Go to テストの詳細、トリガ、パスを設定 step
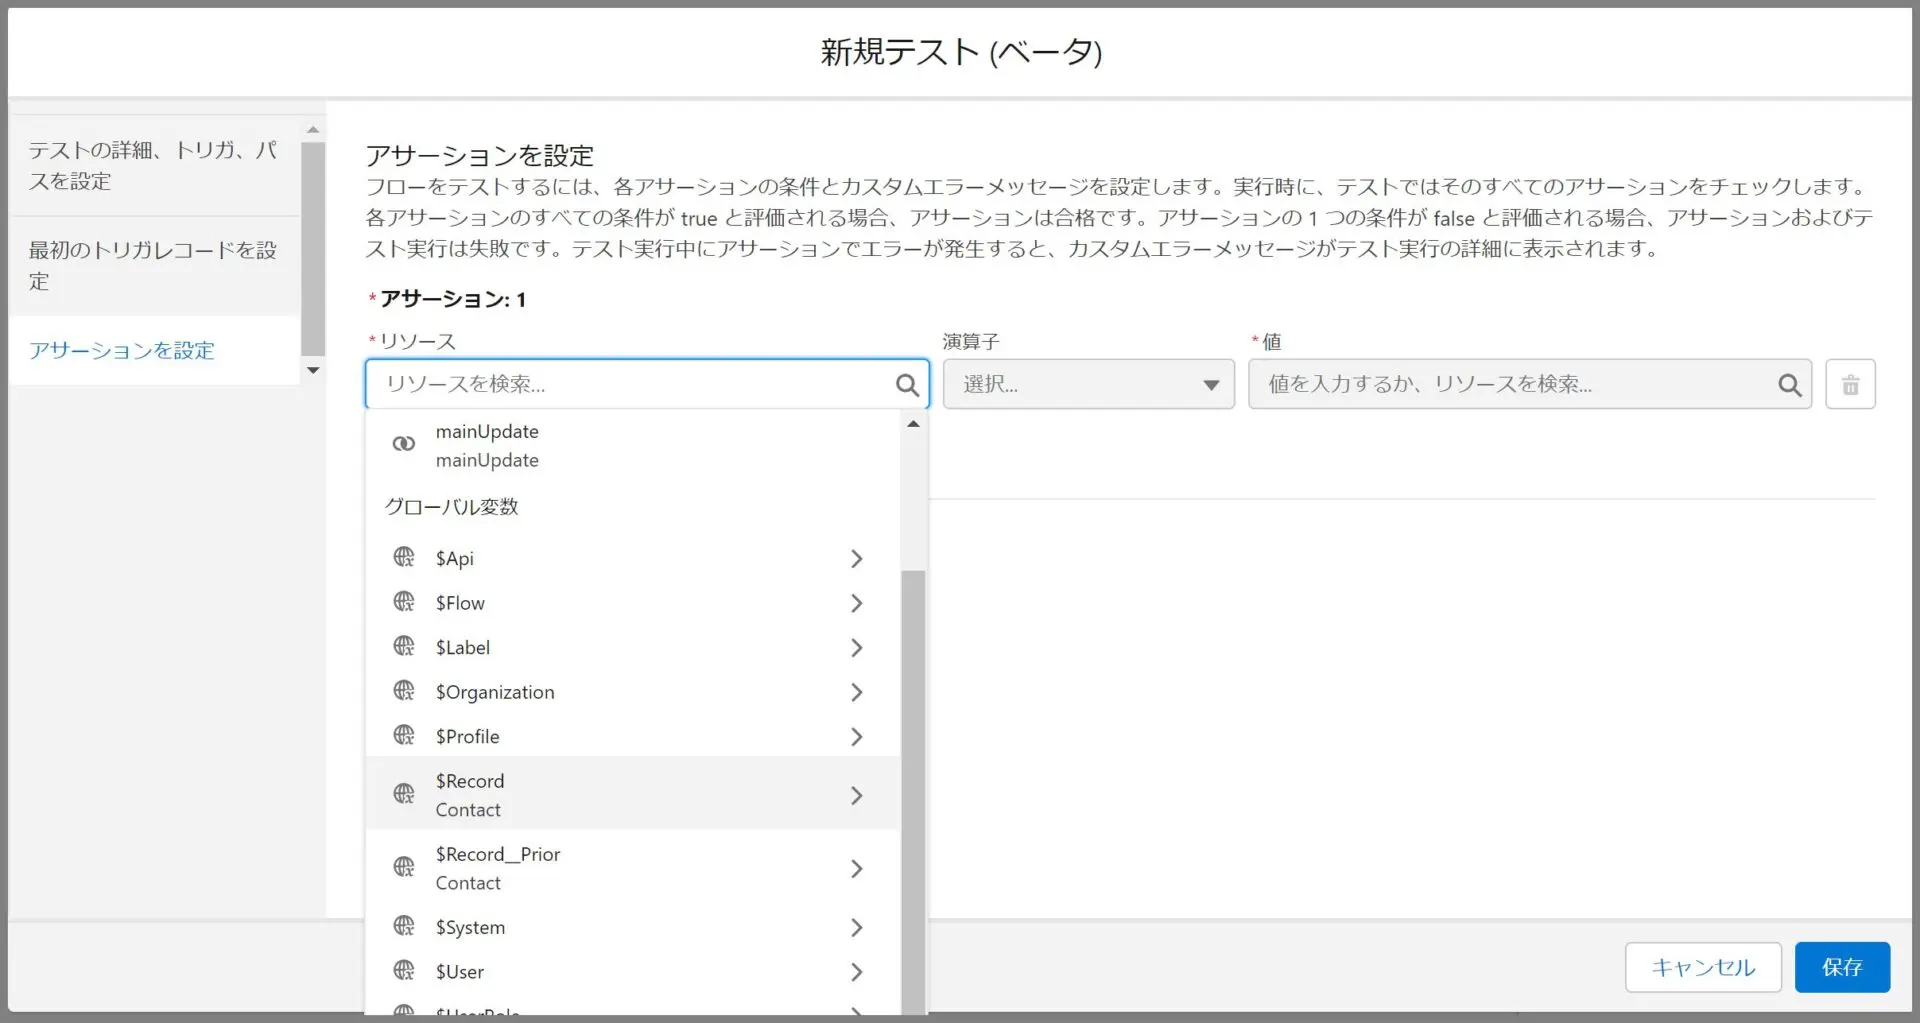The image size is (1920, 1023). click(153, 165)
